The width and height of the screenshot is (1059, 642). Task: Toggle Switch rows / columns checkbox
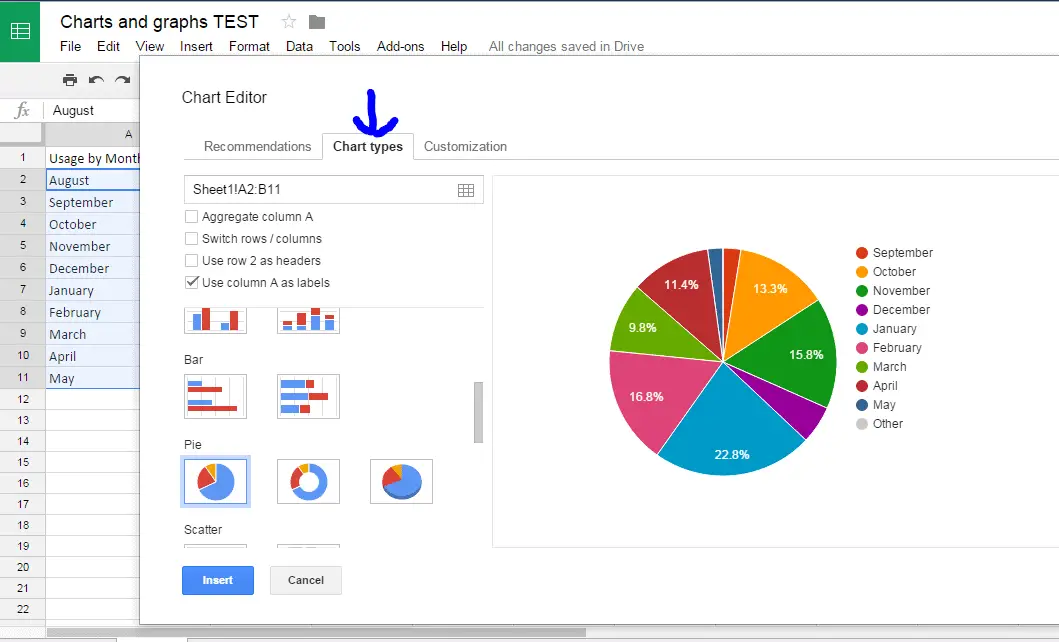(x=192, y=239)
